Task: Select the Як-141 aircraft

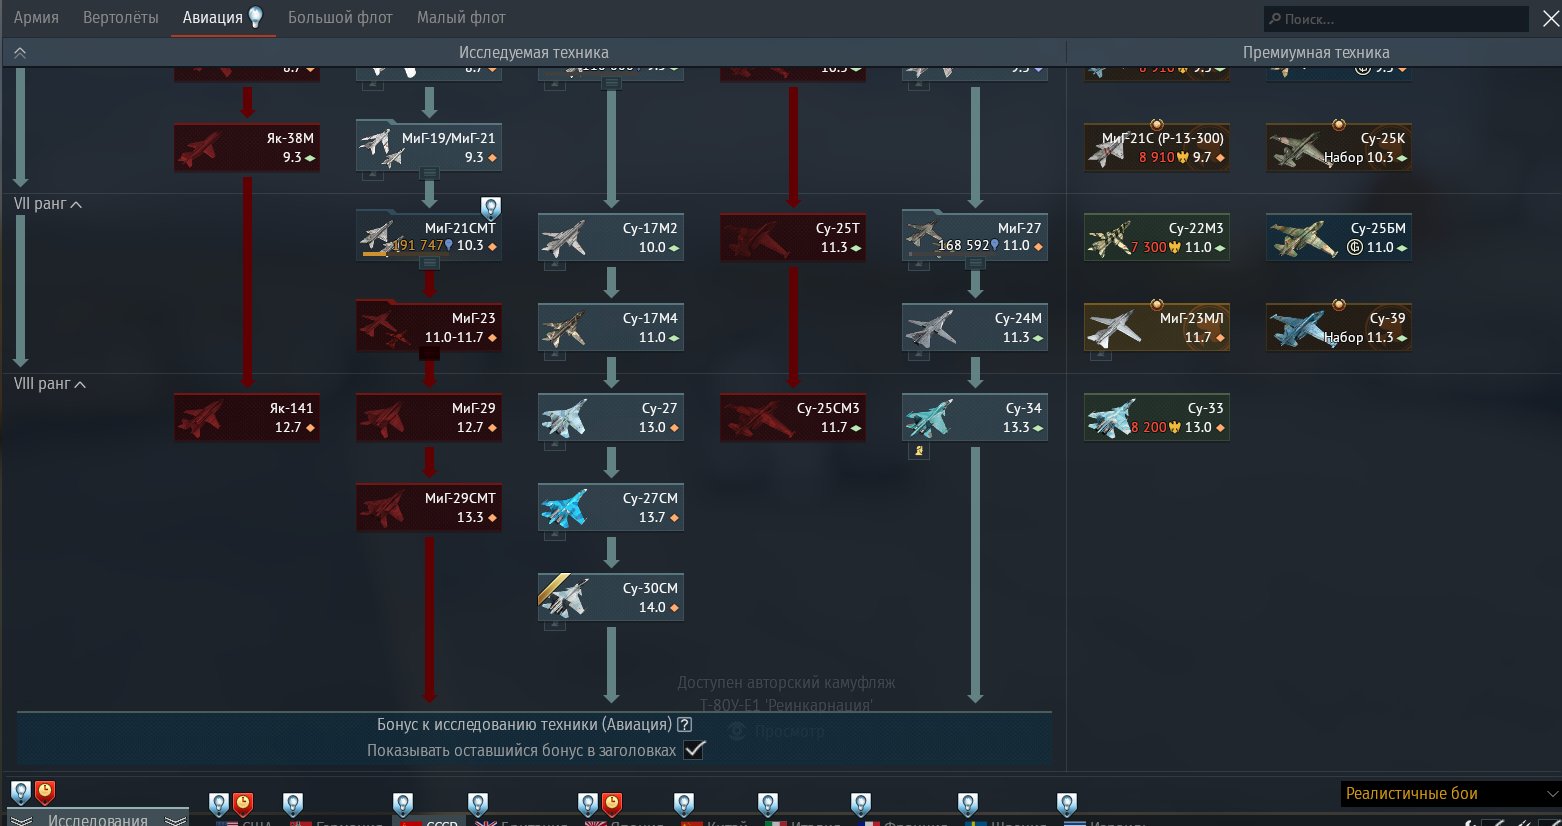Action: [x=247, y=417]
